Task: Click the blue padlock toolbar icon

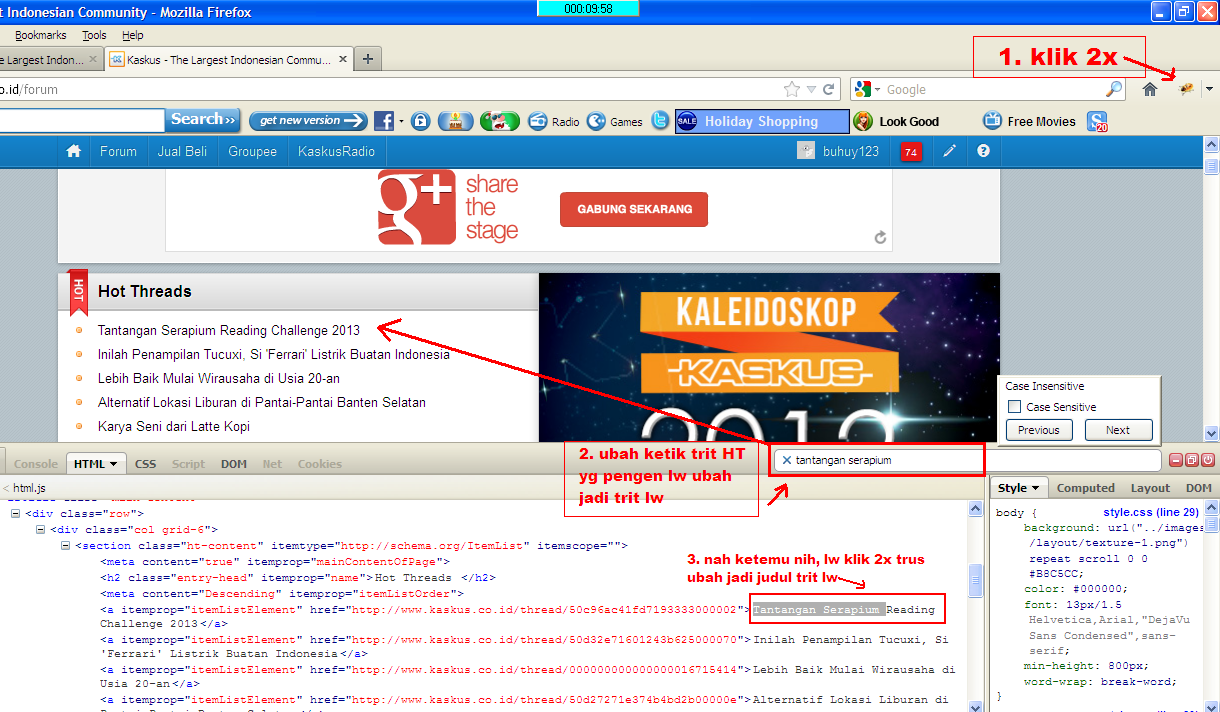Action: pos(420,121)
